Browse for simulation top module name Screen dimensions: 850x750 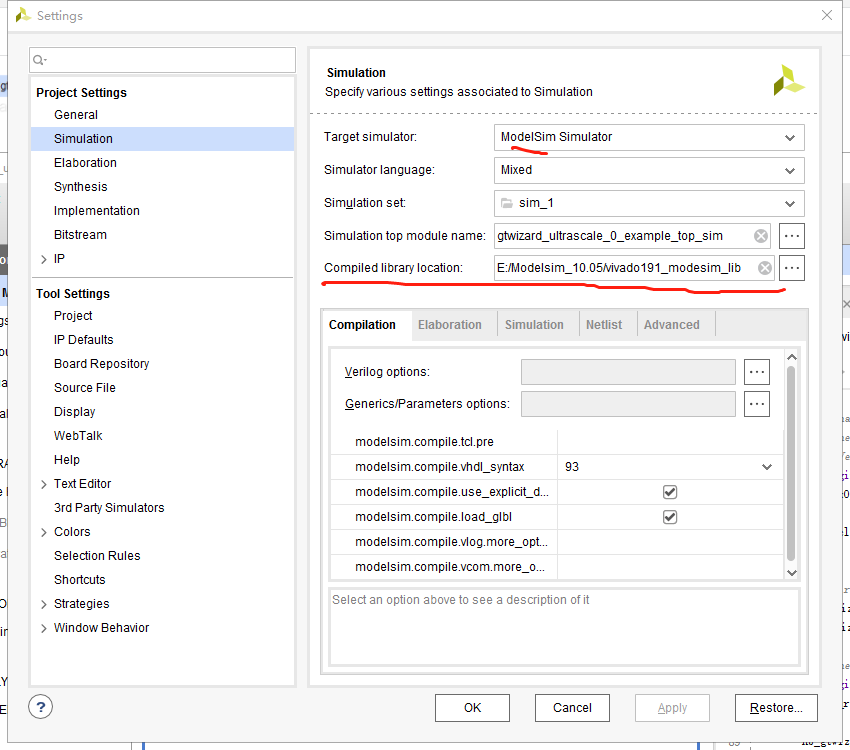click(791, 236)
